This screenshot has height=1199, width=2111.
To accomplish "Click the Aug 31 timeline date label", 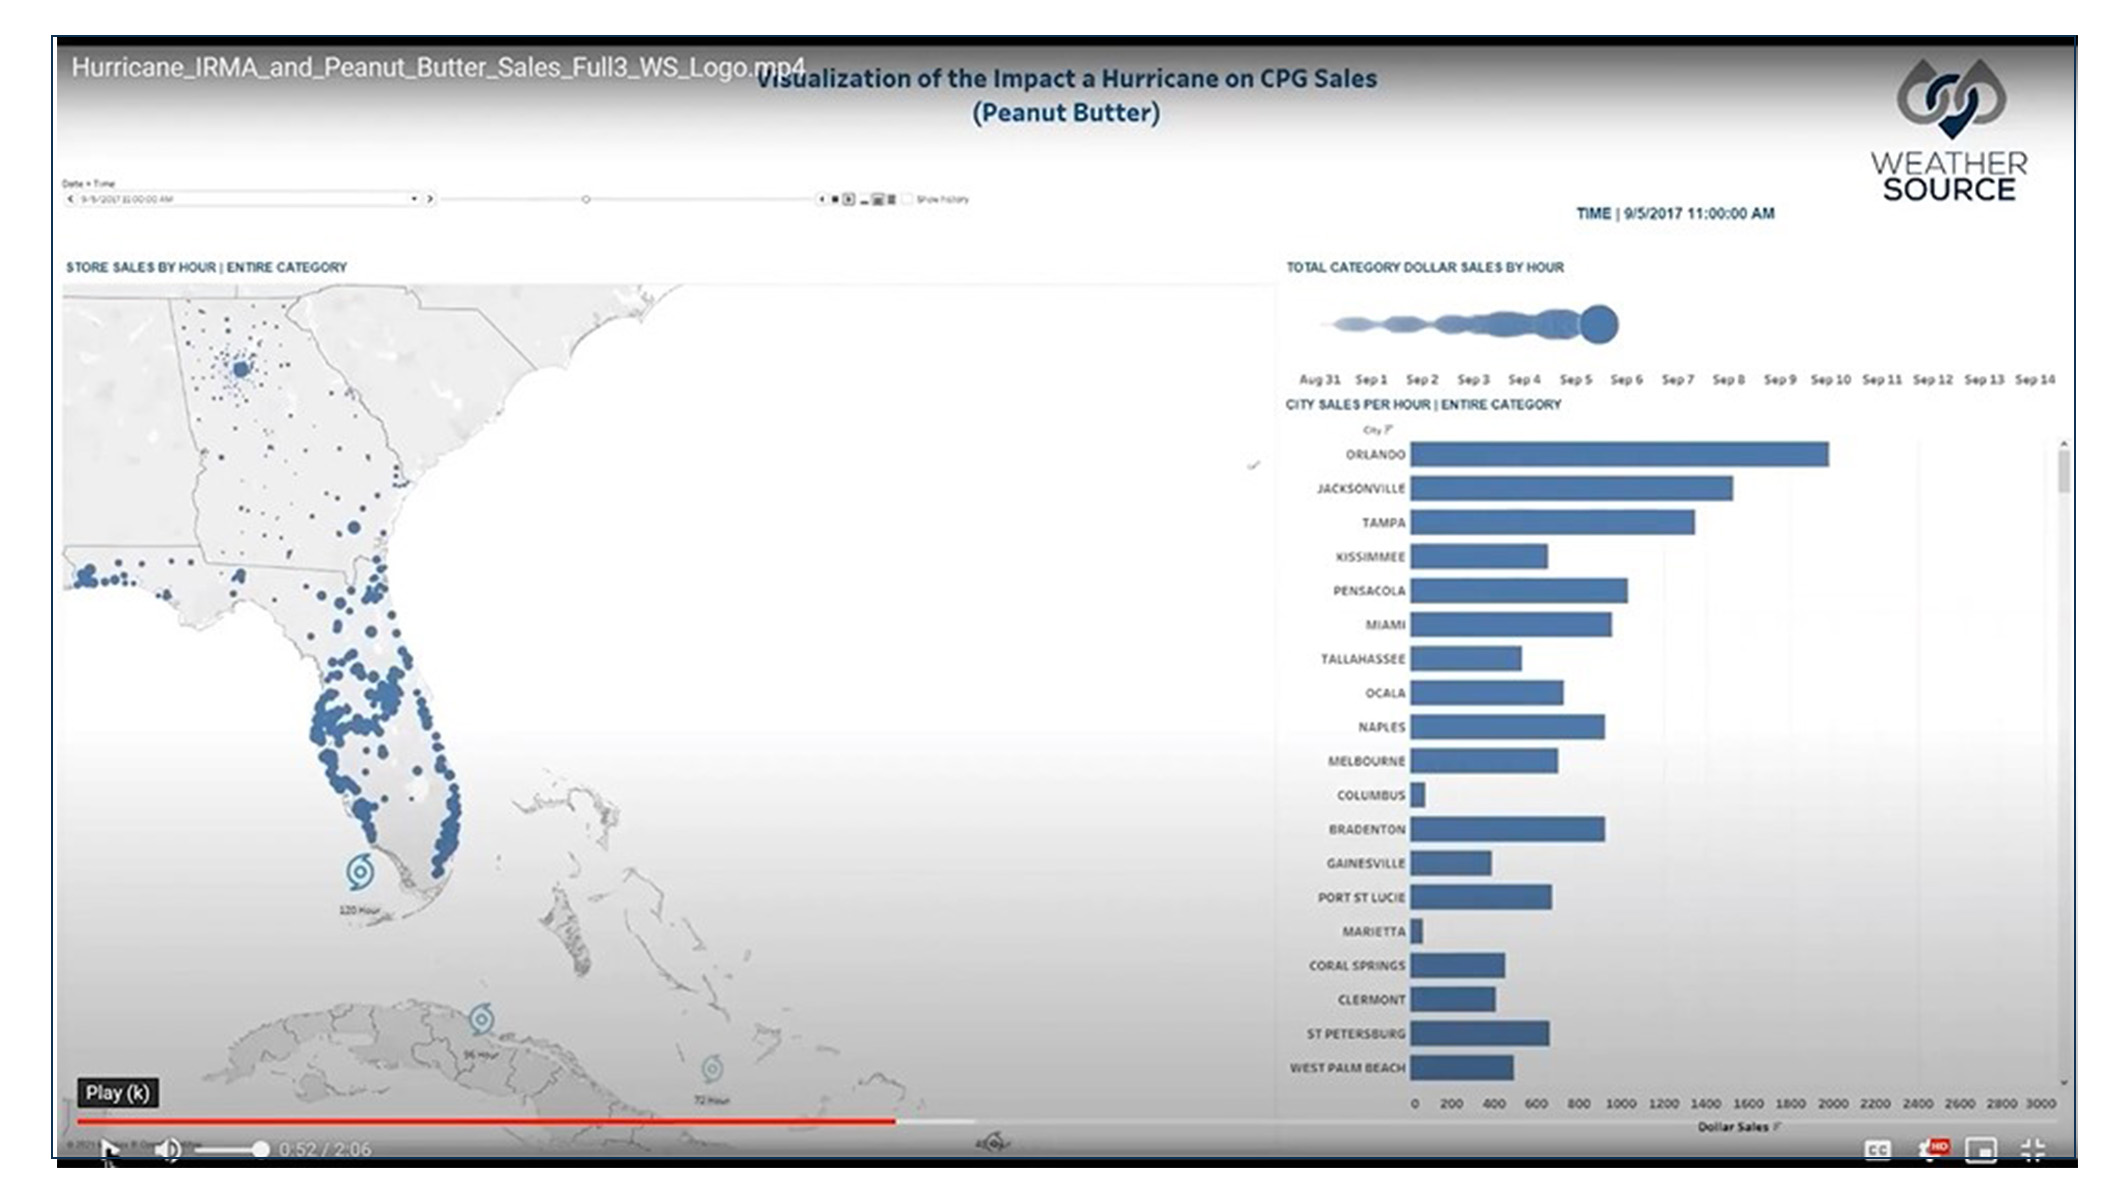I will [x=1319, y=379].
